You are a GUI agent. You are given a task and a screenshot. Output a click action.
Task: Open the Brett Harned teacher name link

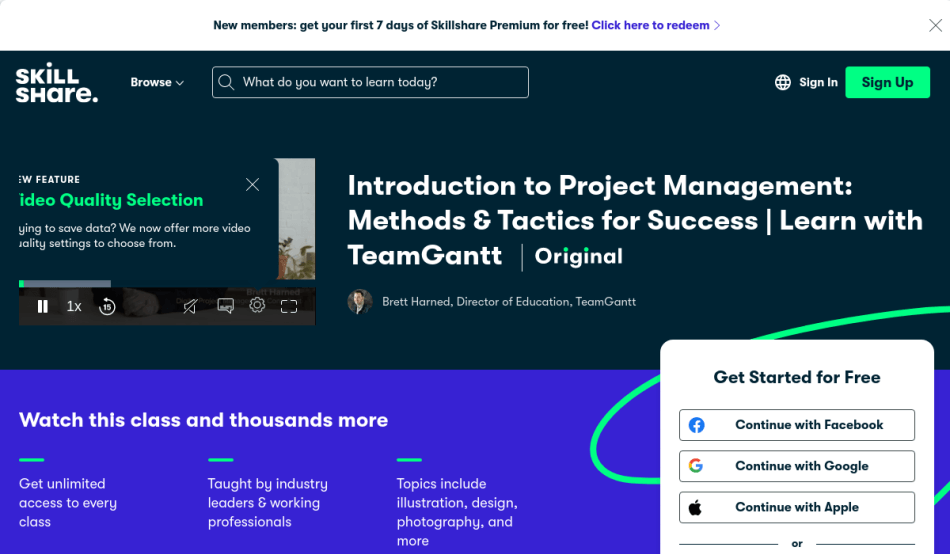click(x=509, y=302)
